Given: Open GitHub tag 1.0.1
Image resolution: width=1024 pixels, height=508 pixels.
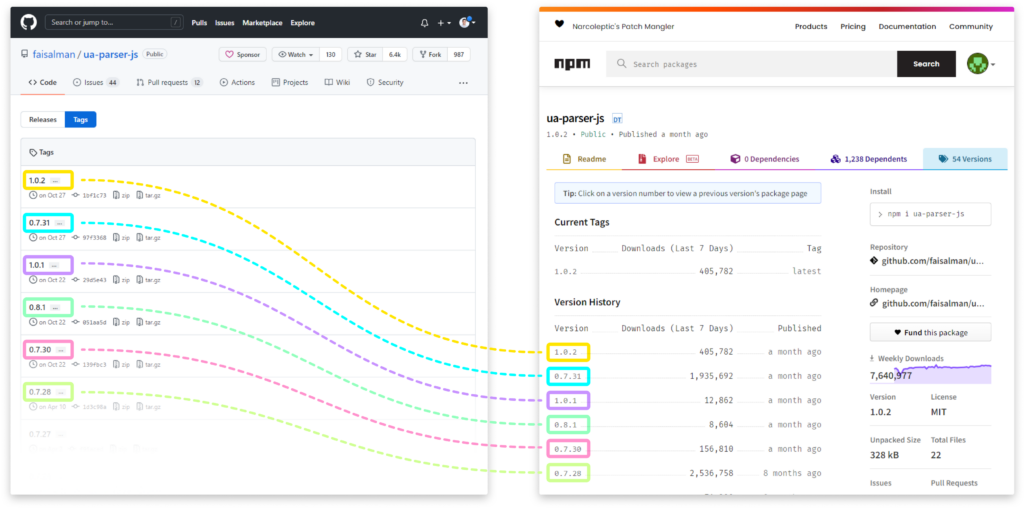Looking at the screenshot, I should (x=37, y=266).
